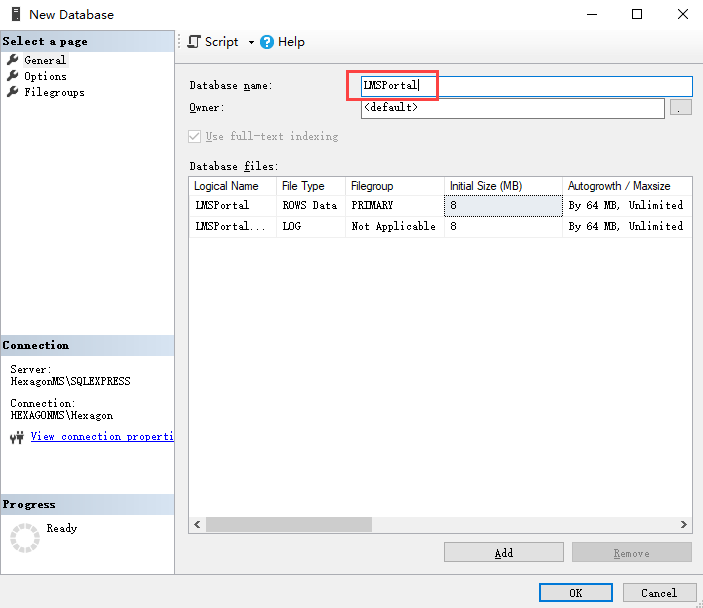Select Initial Size cell for LMSPortal row
Screen dimensions: 703x608
[503, 205]
